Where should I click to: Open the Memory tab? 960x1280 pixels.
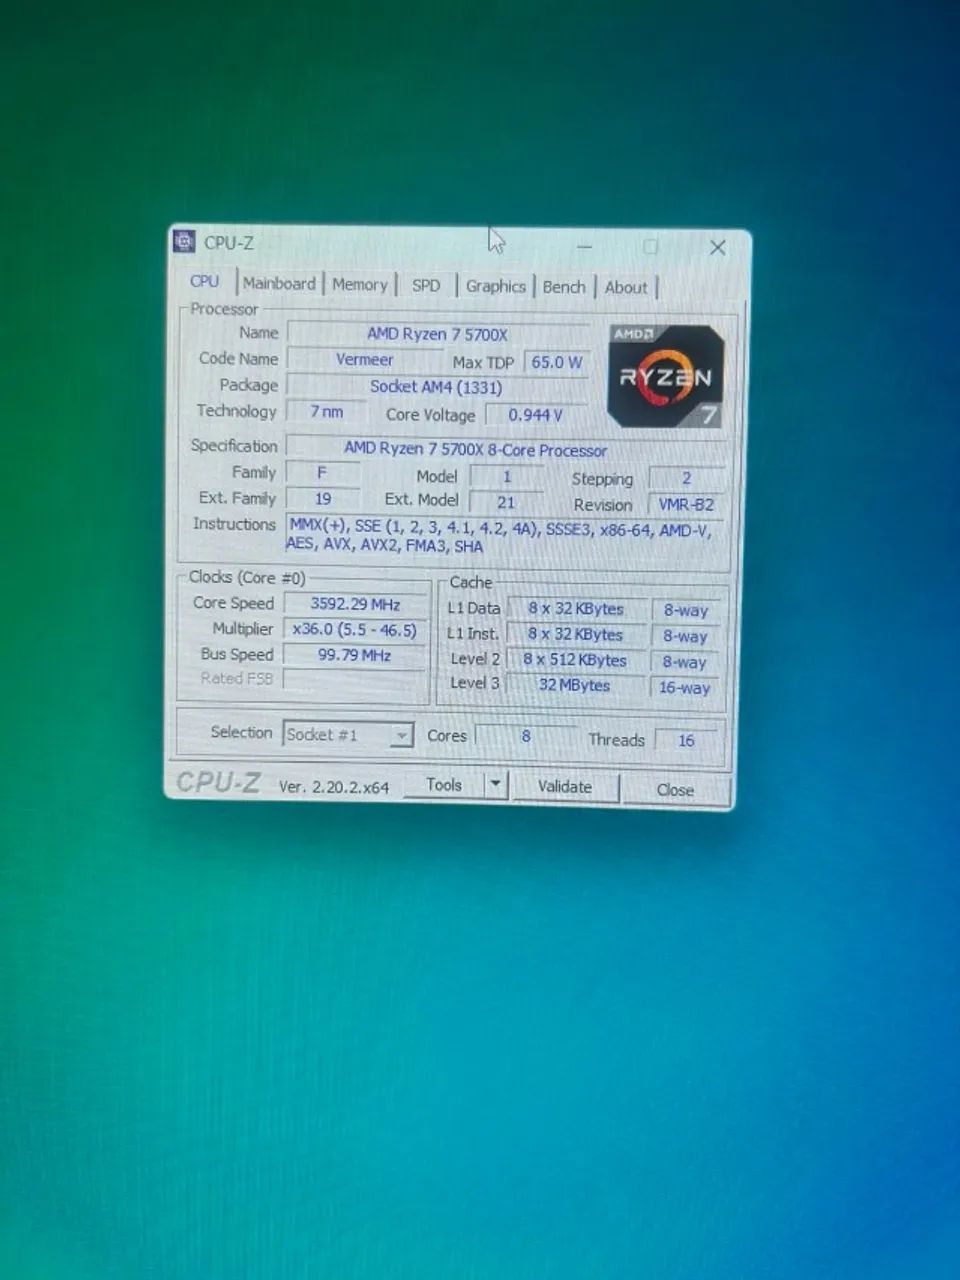tap(359, 285)
